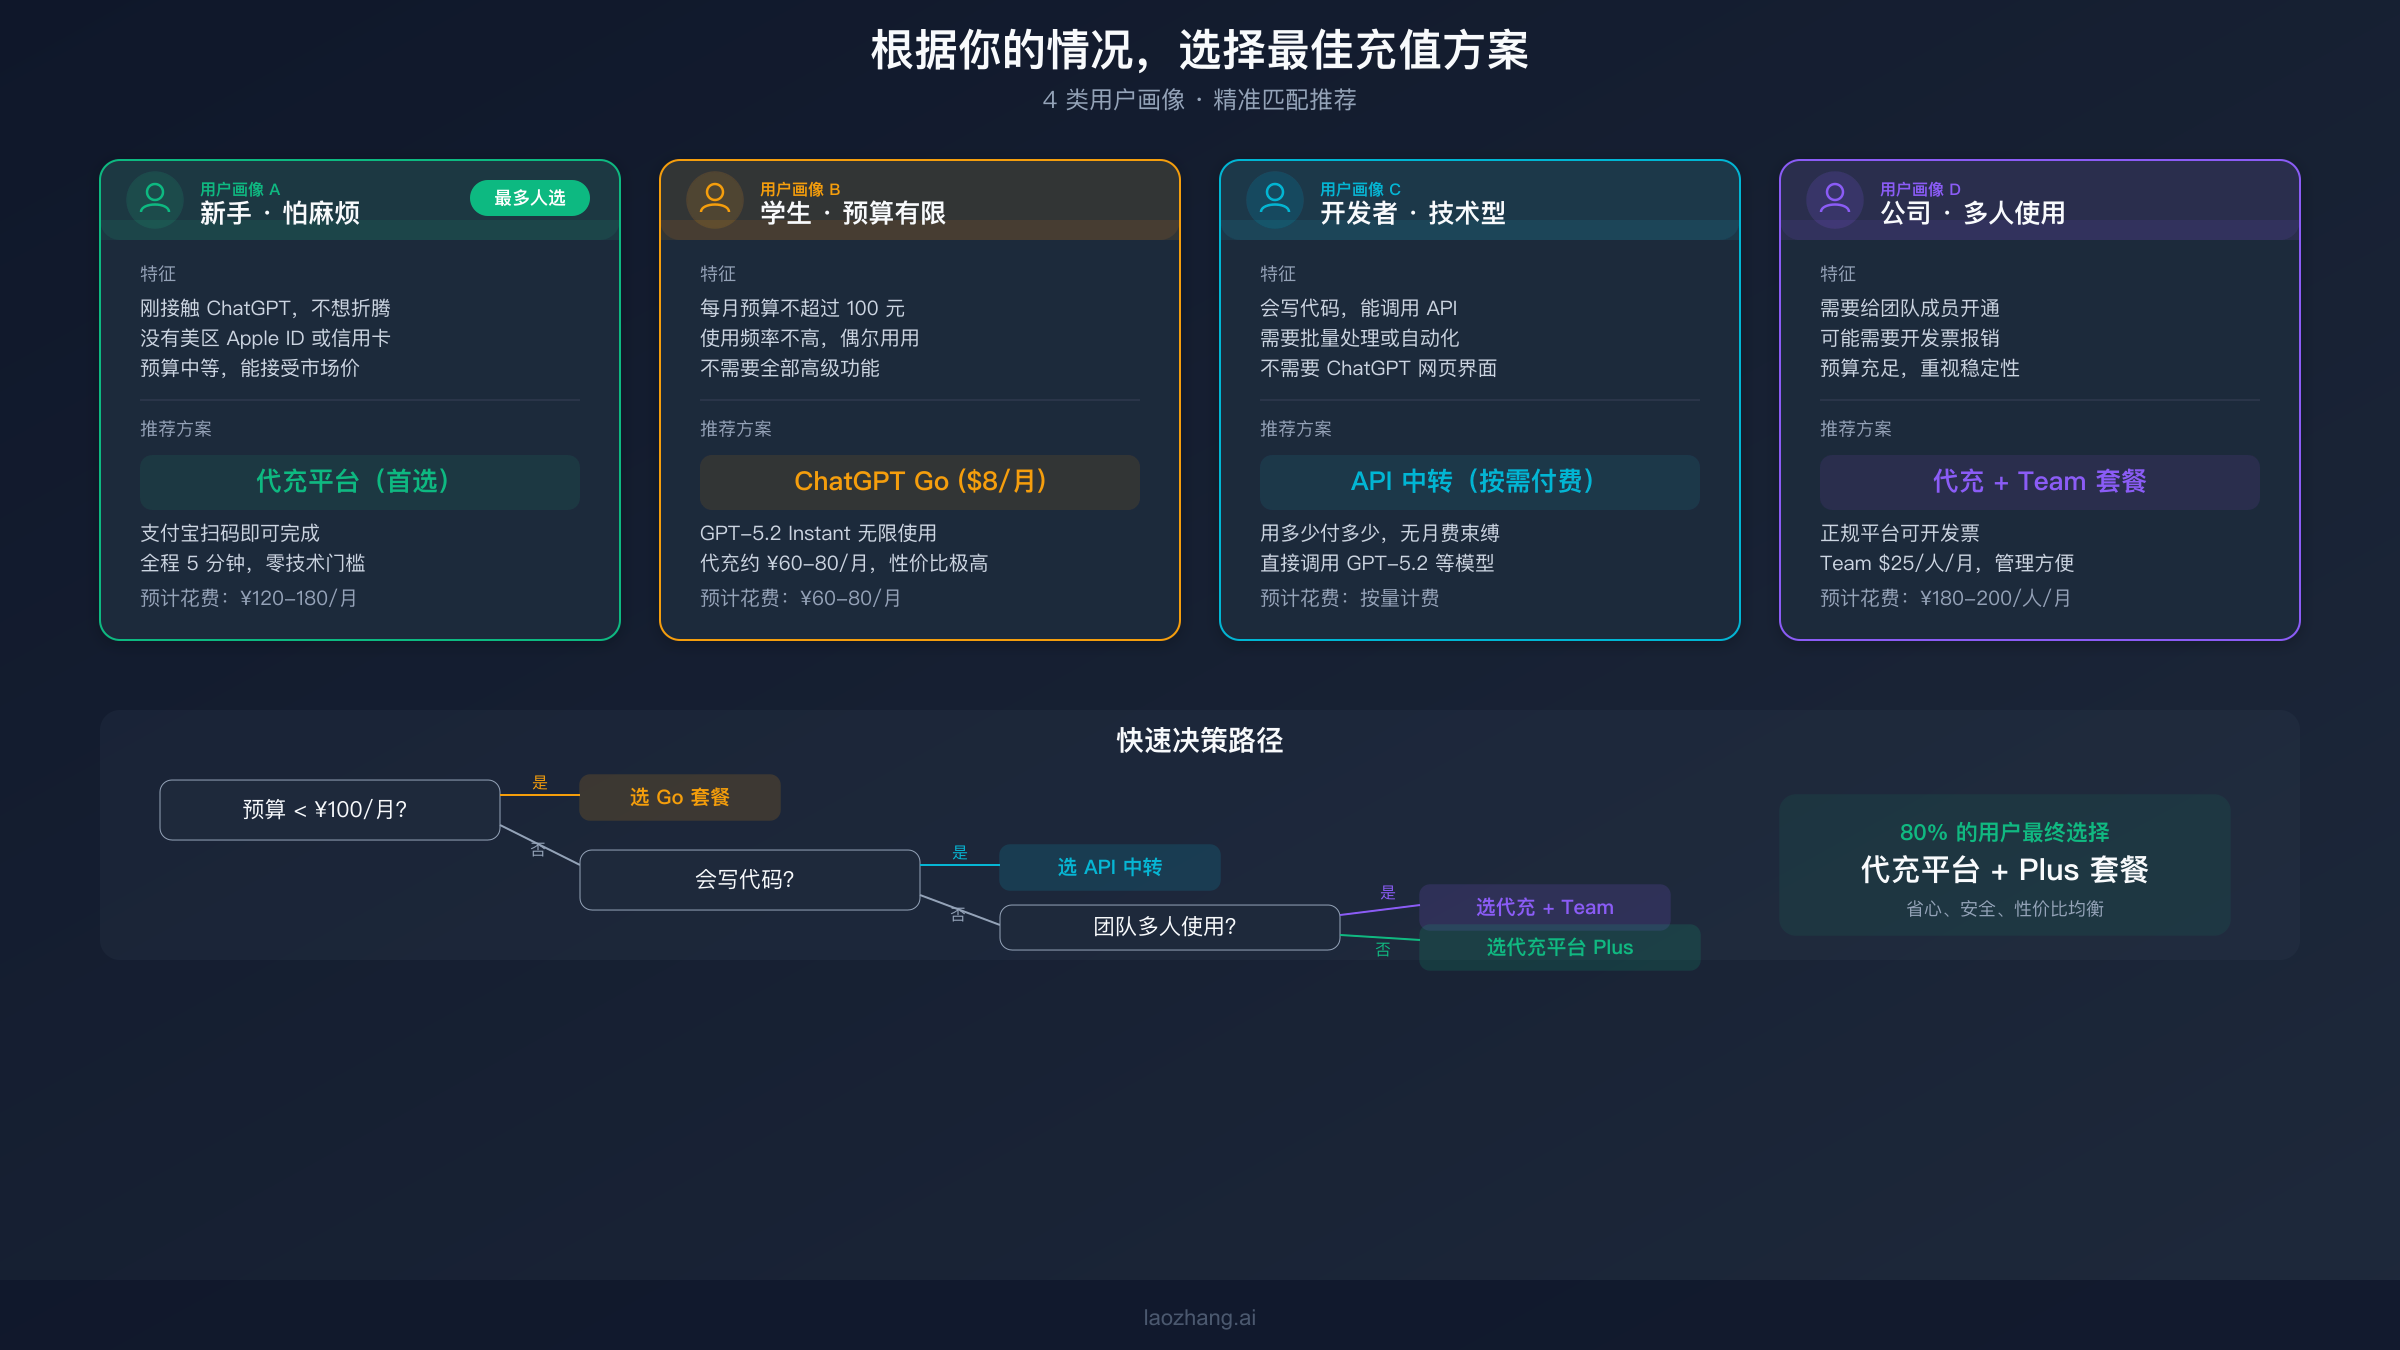Click the 选 Go 套餐 decision node
The width and height of the screenshot is (2400, 1350).
pos(679,796)
